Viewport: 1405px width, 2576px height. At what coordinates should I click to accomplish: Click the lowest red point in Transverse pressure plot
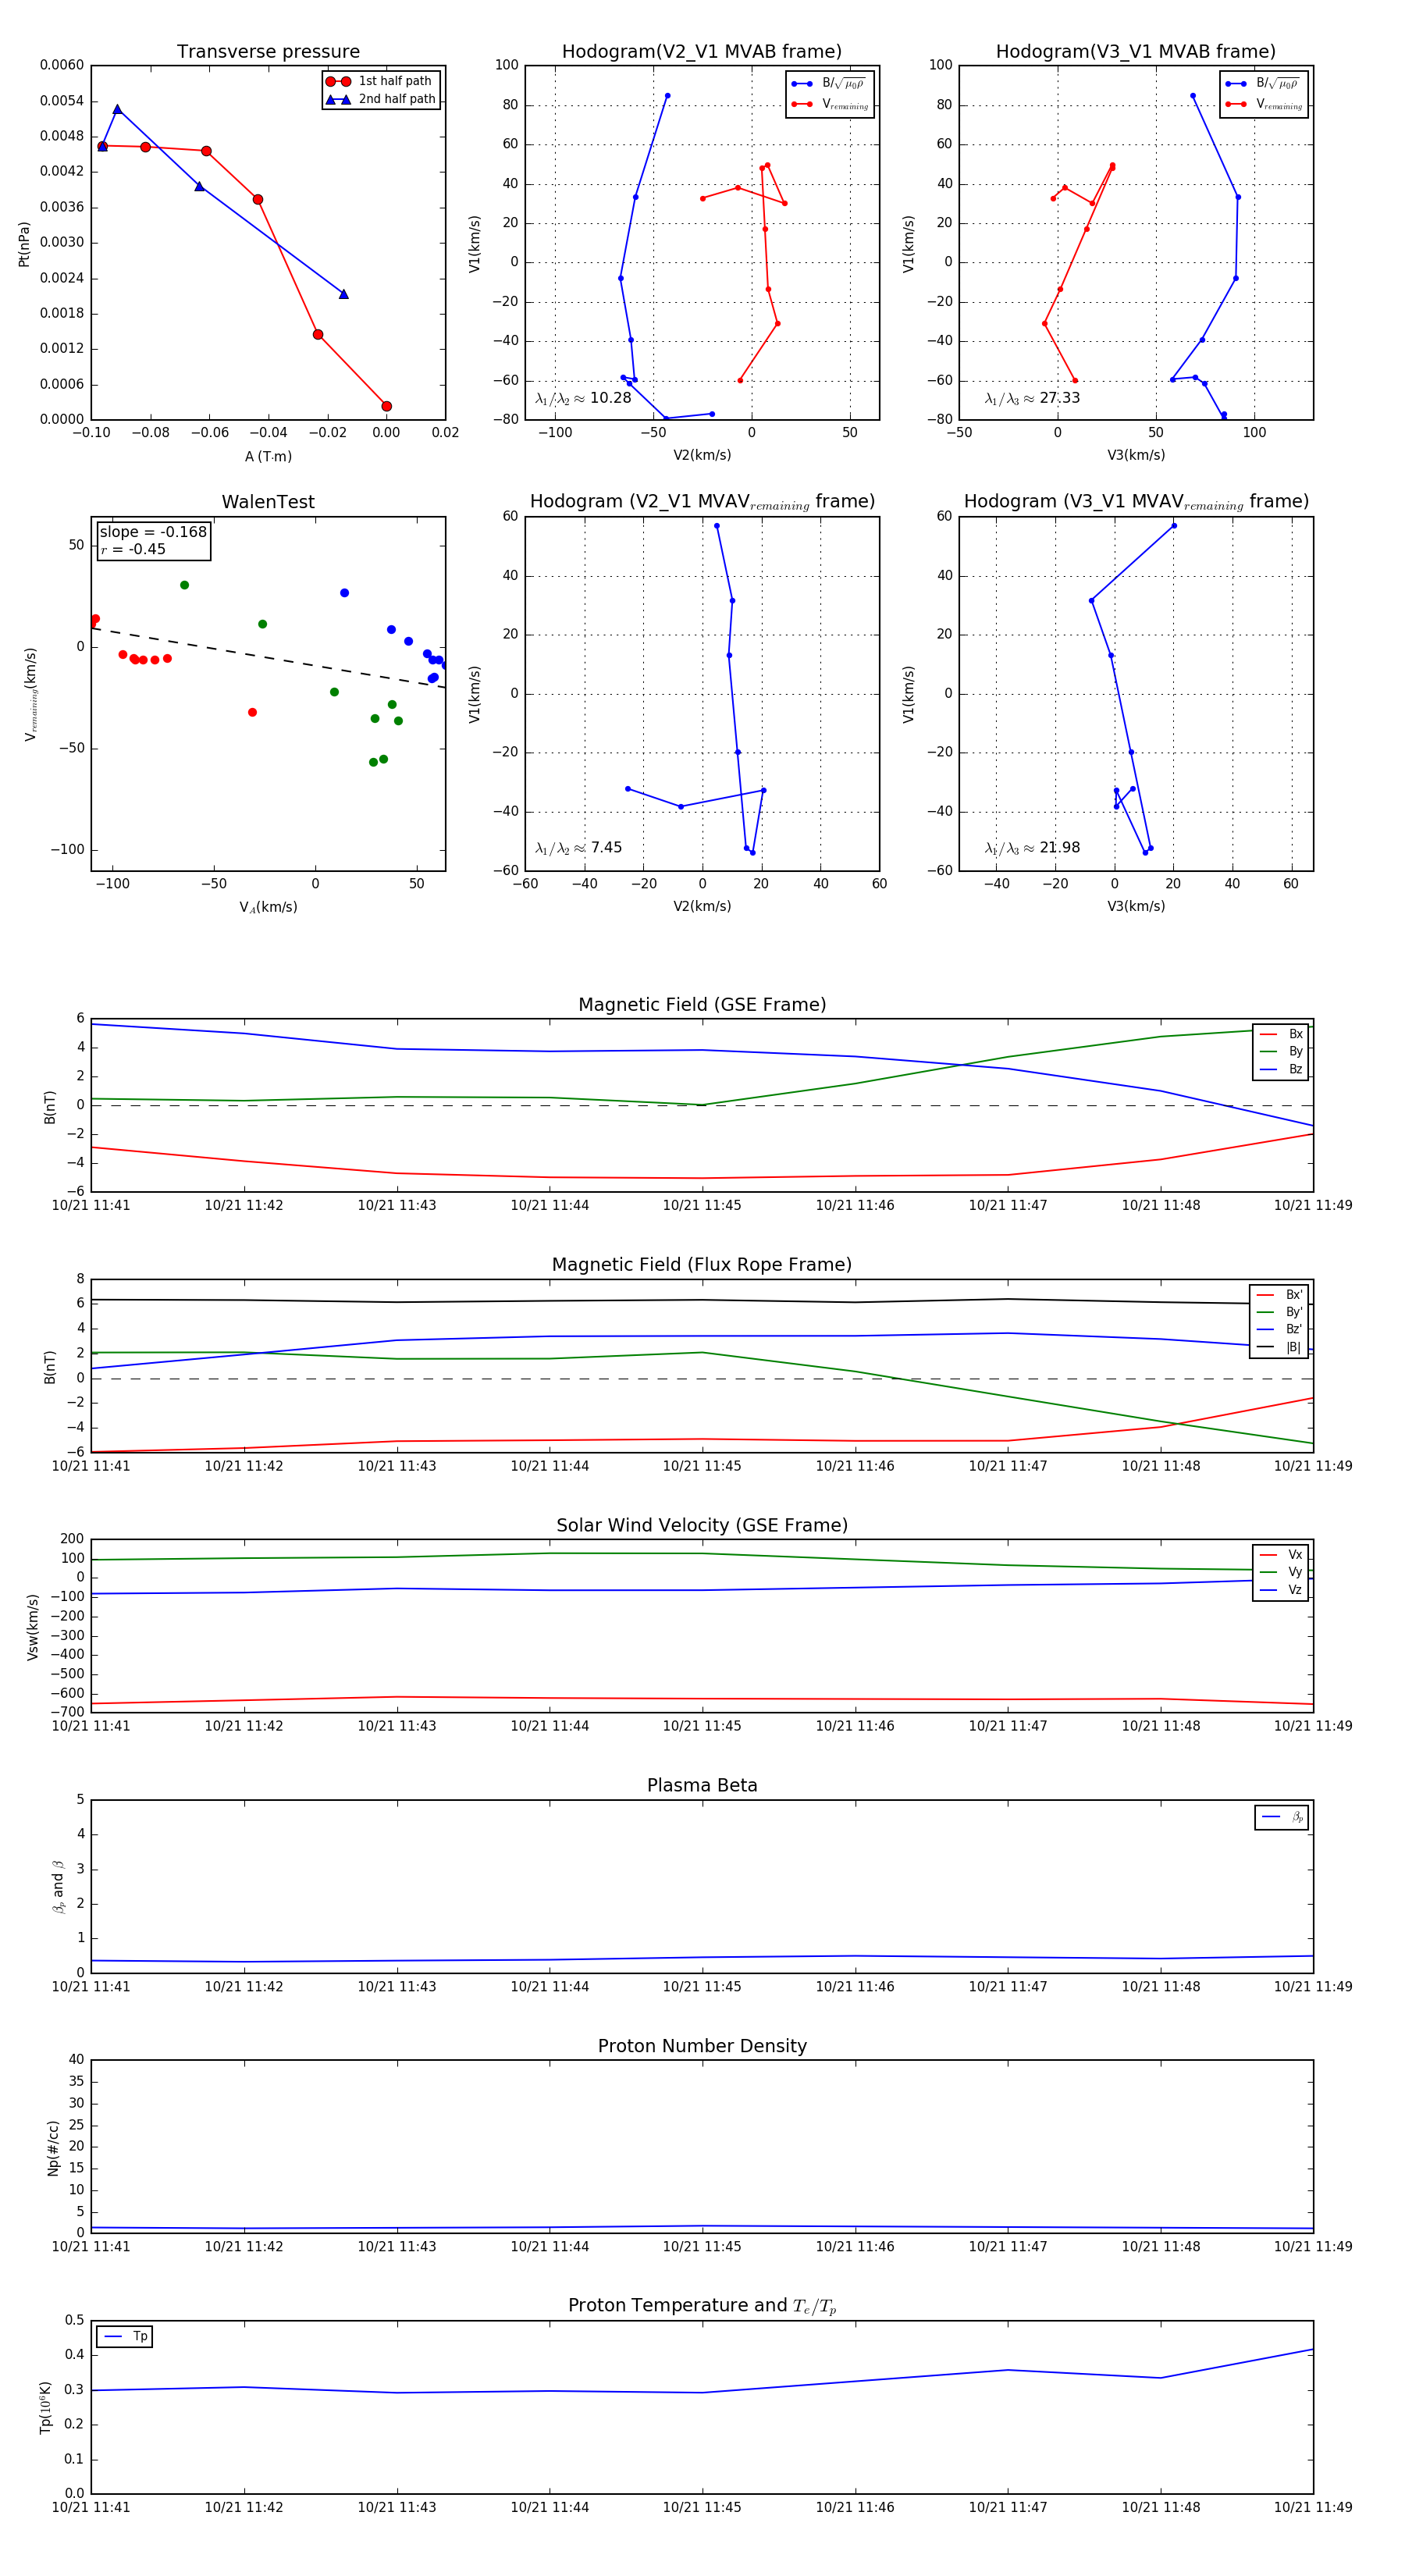(x=387, y=406)
